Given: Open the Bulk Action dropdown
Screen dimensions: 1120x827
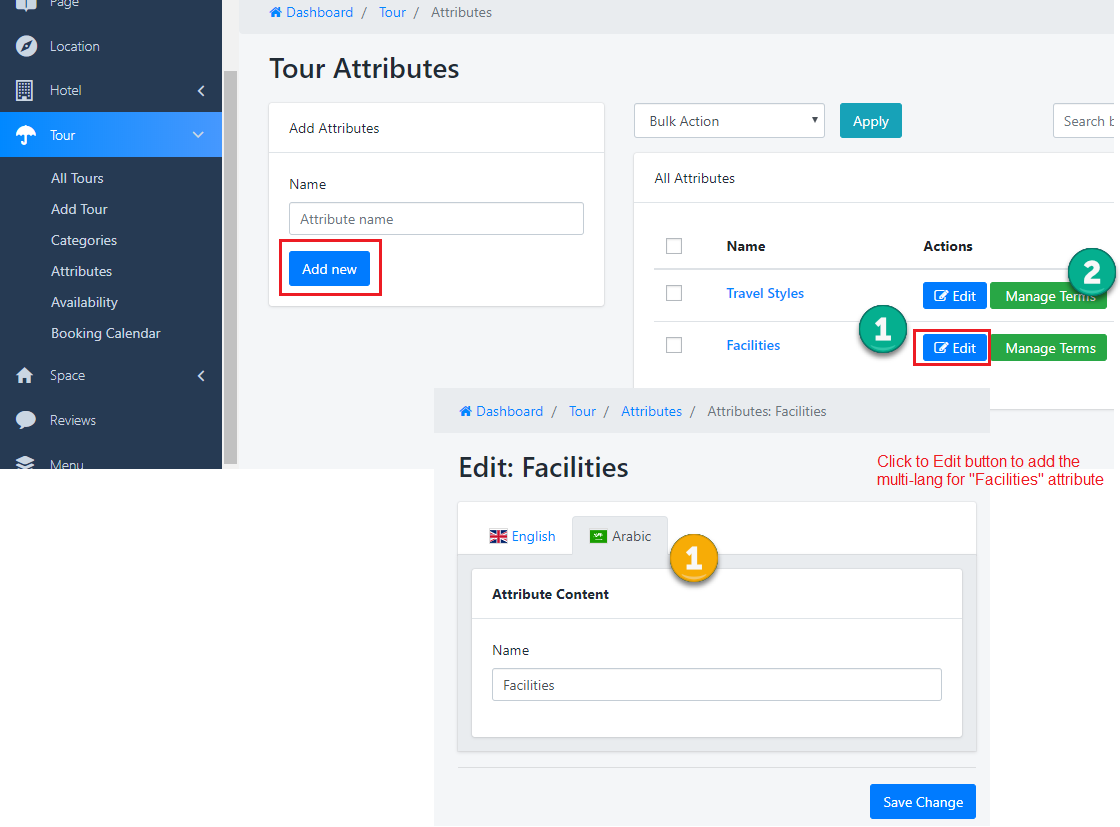Looking at the screenshot, I should coord(729,121).
